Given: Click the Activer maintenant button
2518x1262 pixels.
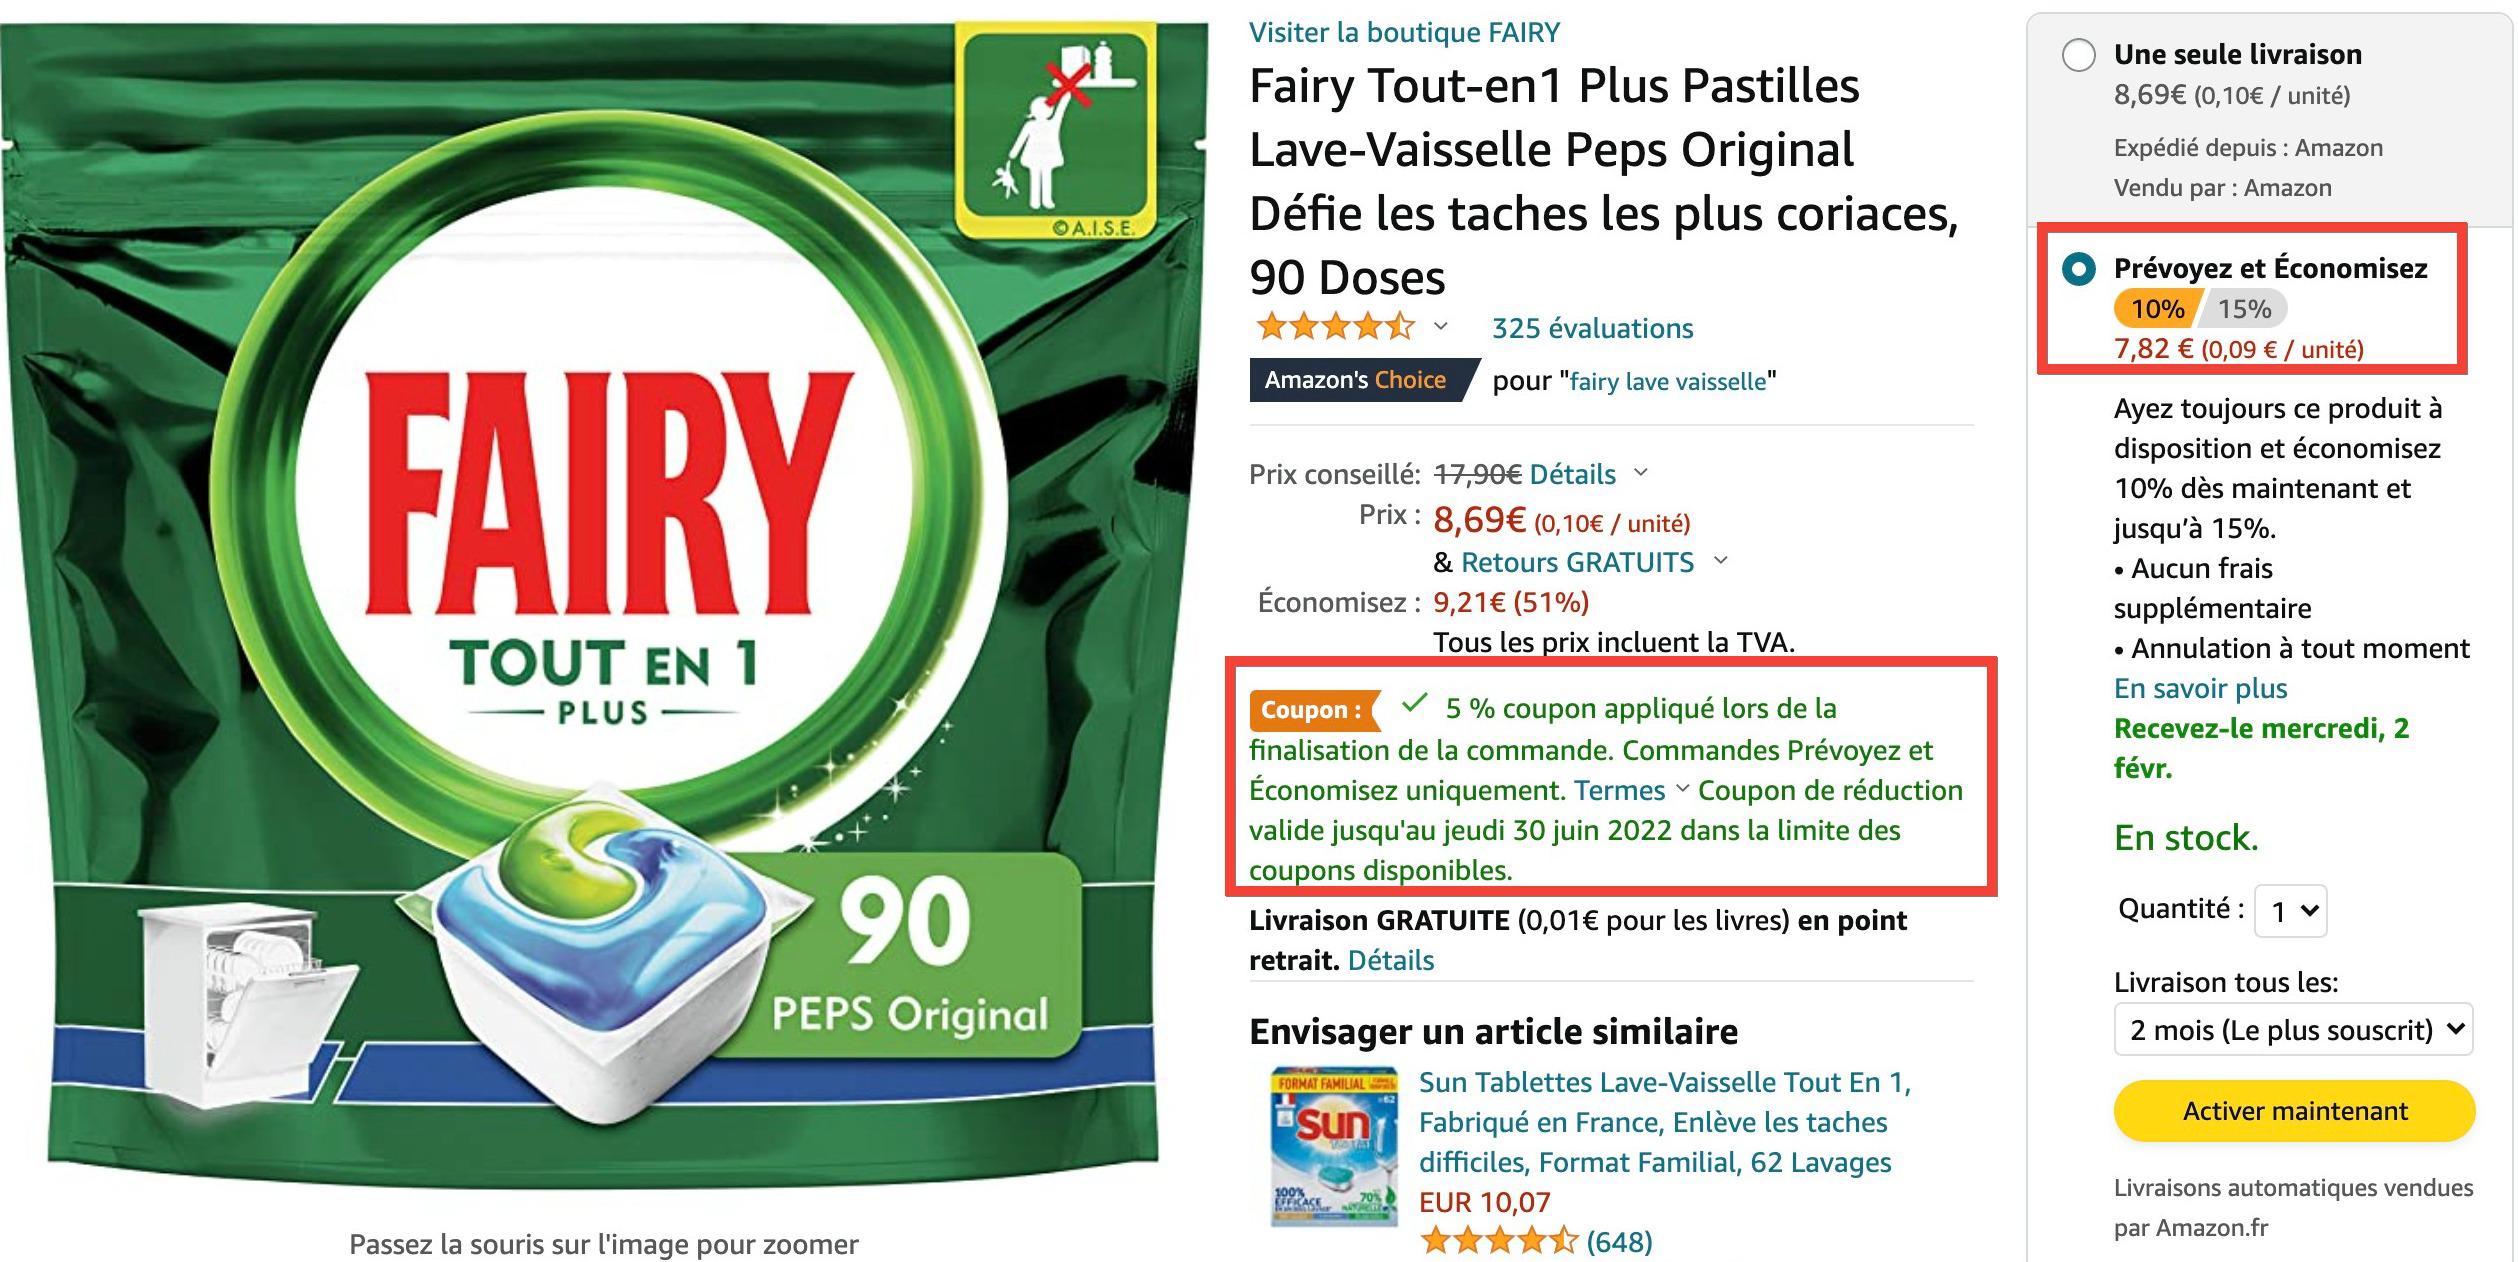Looking at the screenshot, I should click(2294, 1111).
